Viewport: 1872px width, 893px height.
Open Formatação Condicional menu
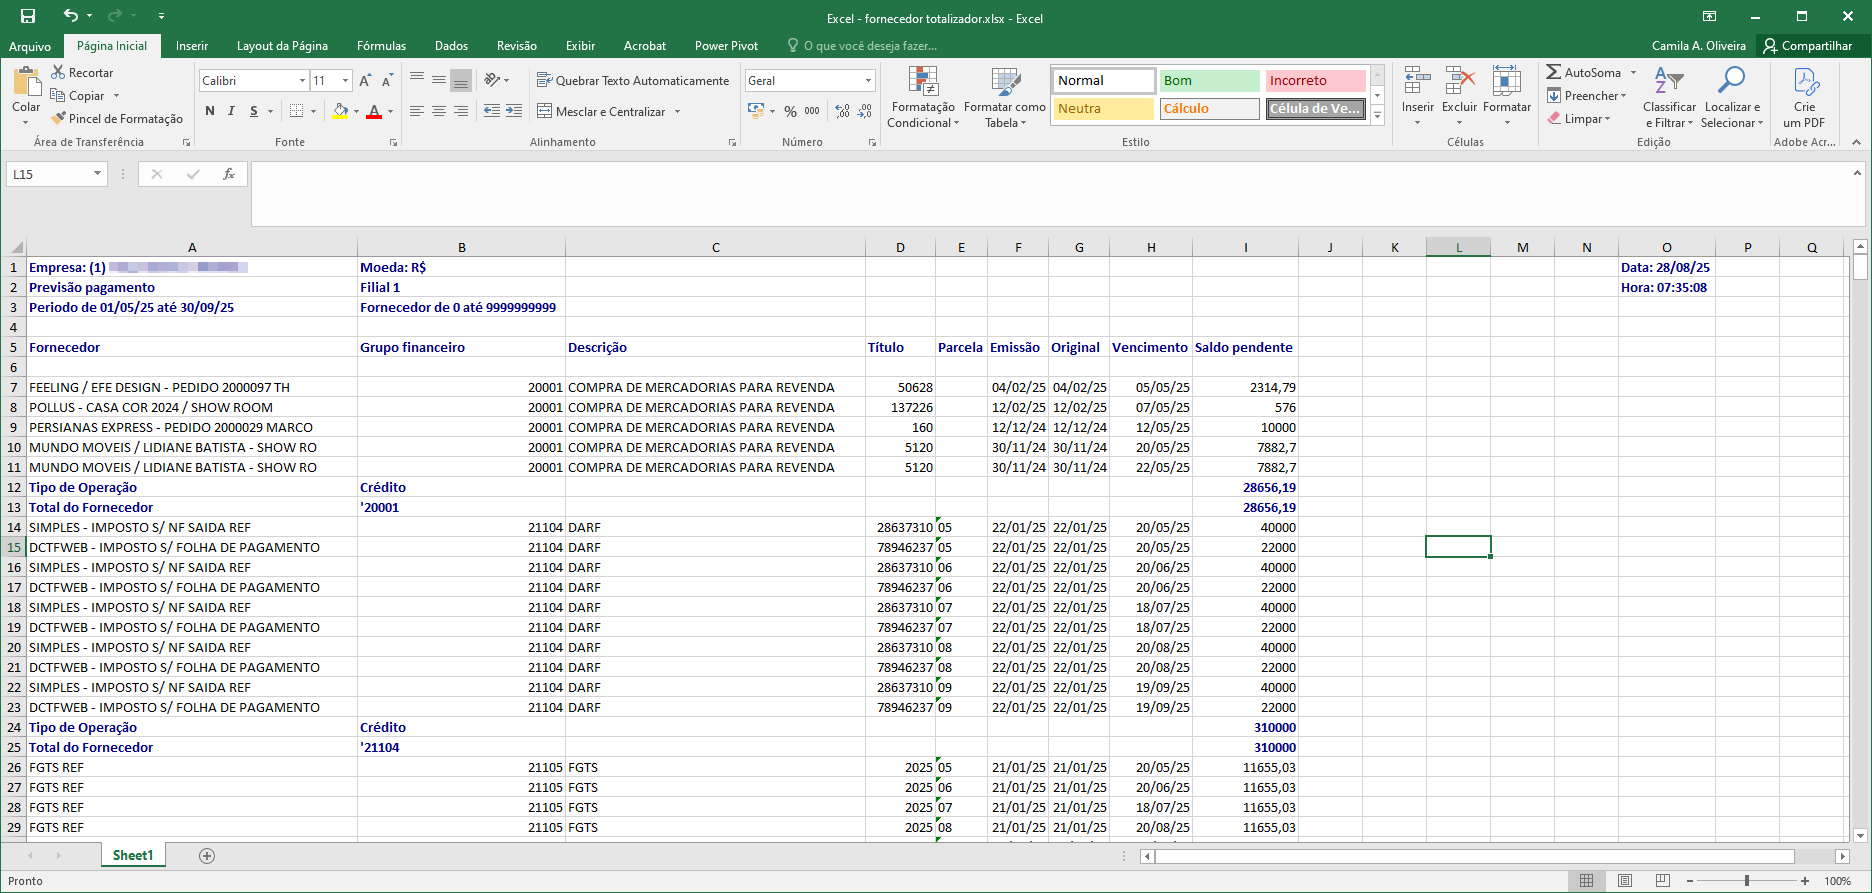pos(923,98)
